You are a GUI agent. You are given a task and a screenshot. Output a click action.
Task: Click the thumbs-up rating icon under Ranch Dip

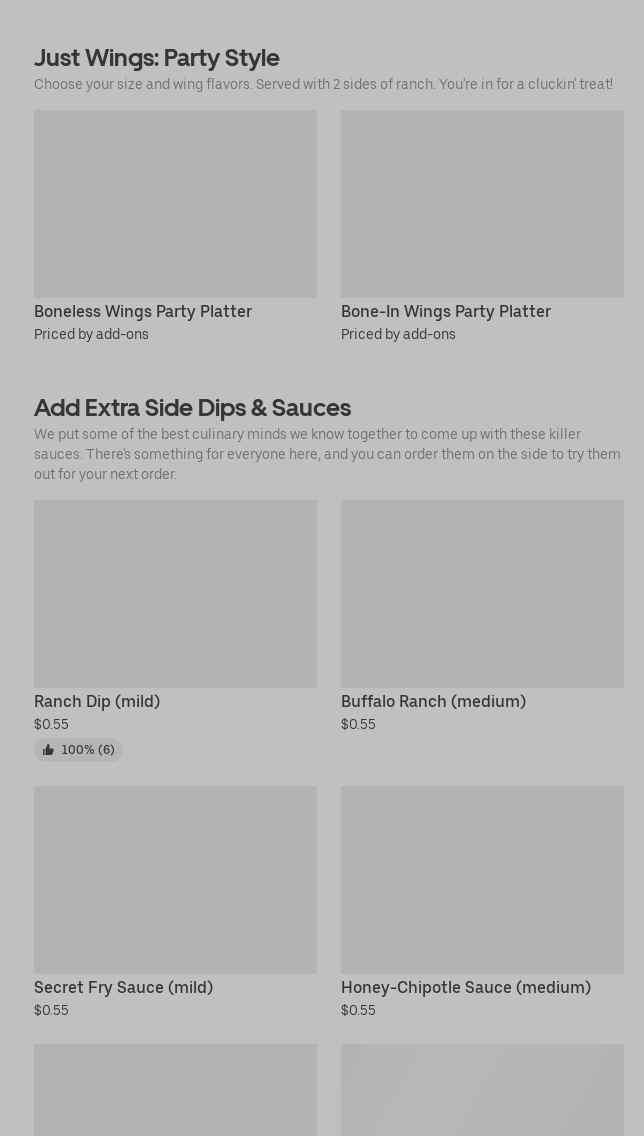pos(49,750)
